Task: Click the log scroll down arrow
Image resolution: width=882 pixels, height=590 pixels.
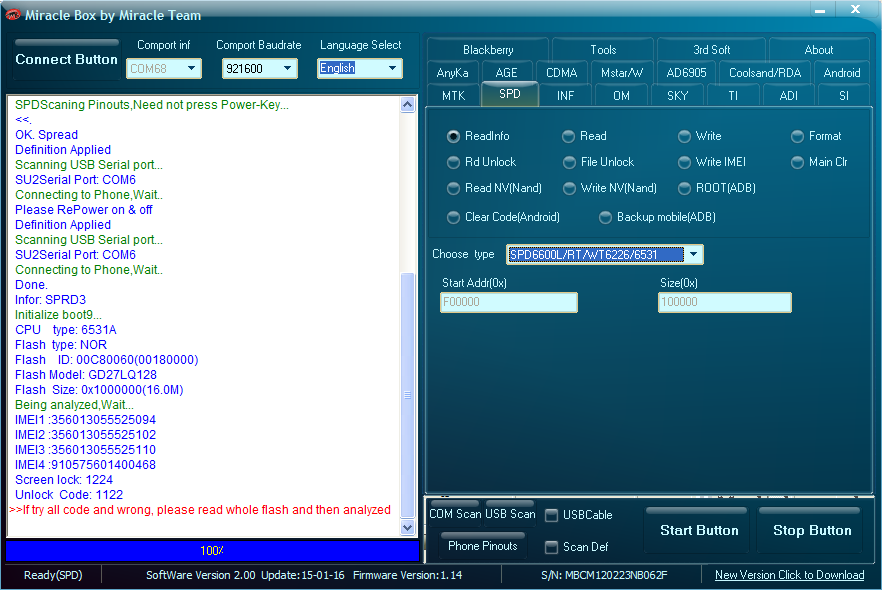Action: 408,528
